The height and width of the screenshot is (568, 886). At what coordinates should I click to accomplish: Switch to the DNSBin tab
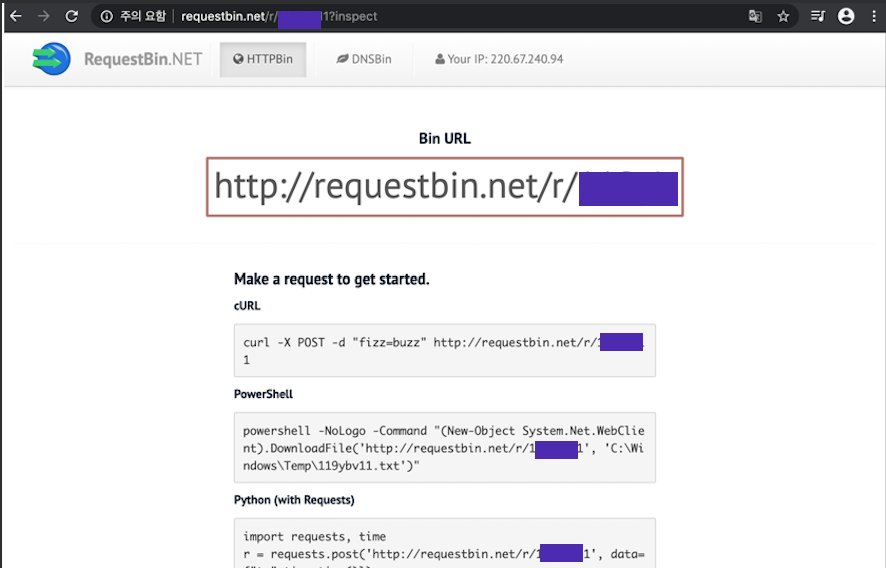(364, 59)
